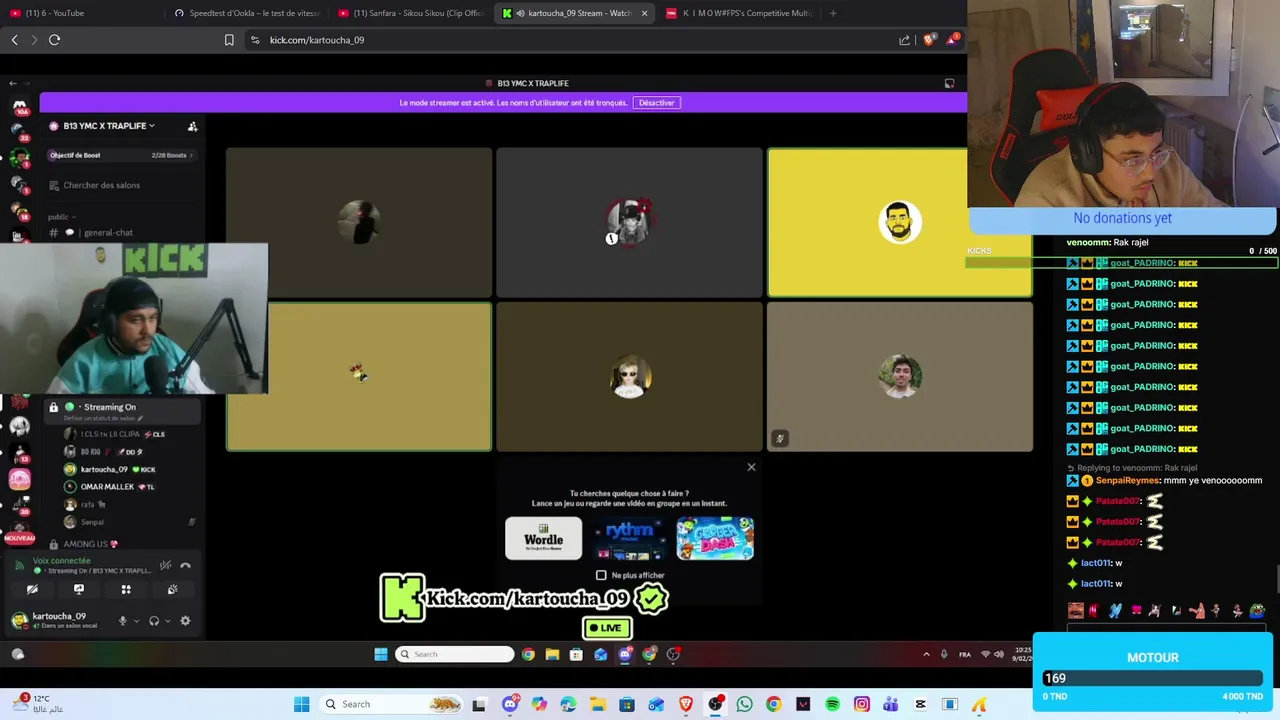Viewport: 1280px width, 720px height.
Task: Click the invite members icon beside server name
Action: click(192, 126)
